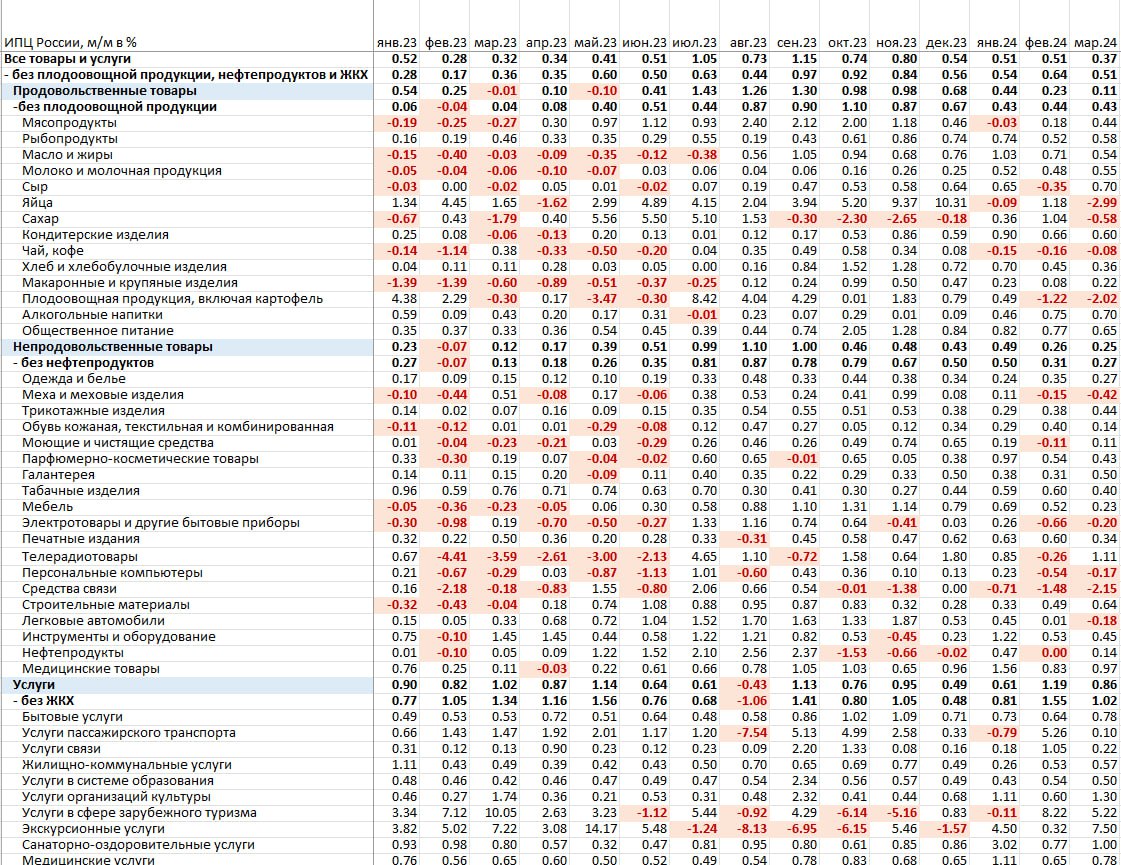Click the 'авг.23' column header
This screenshot has width=1121, height=865.
(748, 43)
